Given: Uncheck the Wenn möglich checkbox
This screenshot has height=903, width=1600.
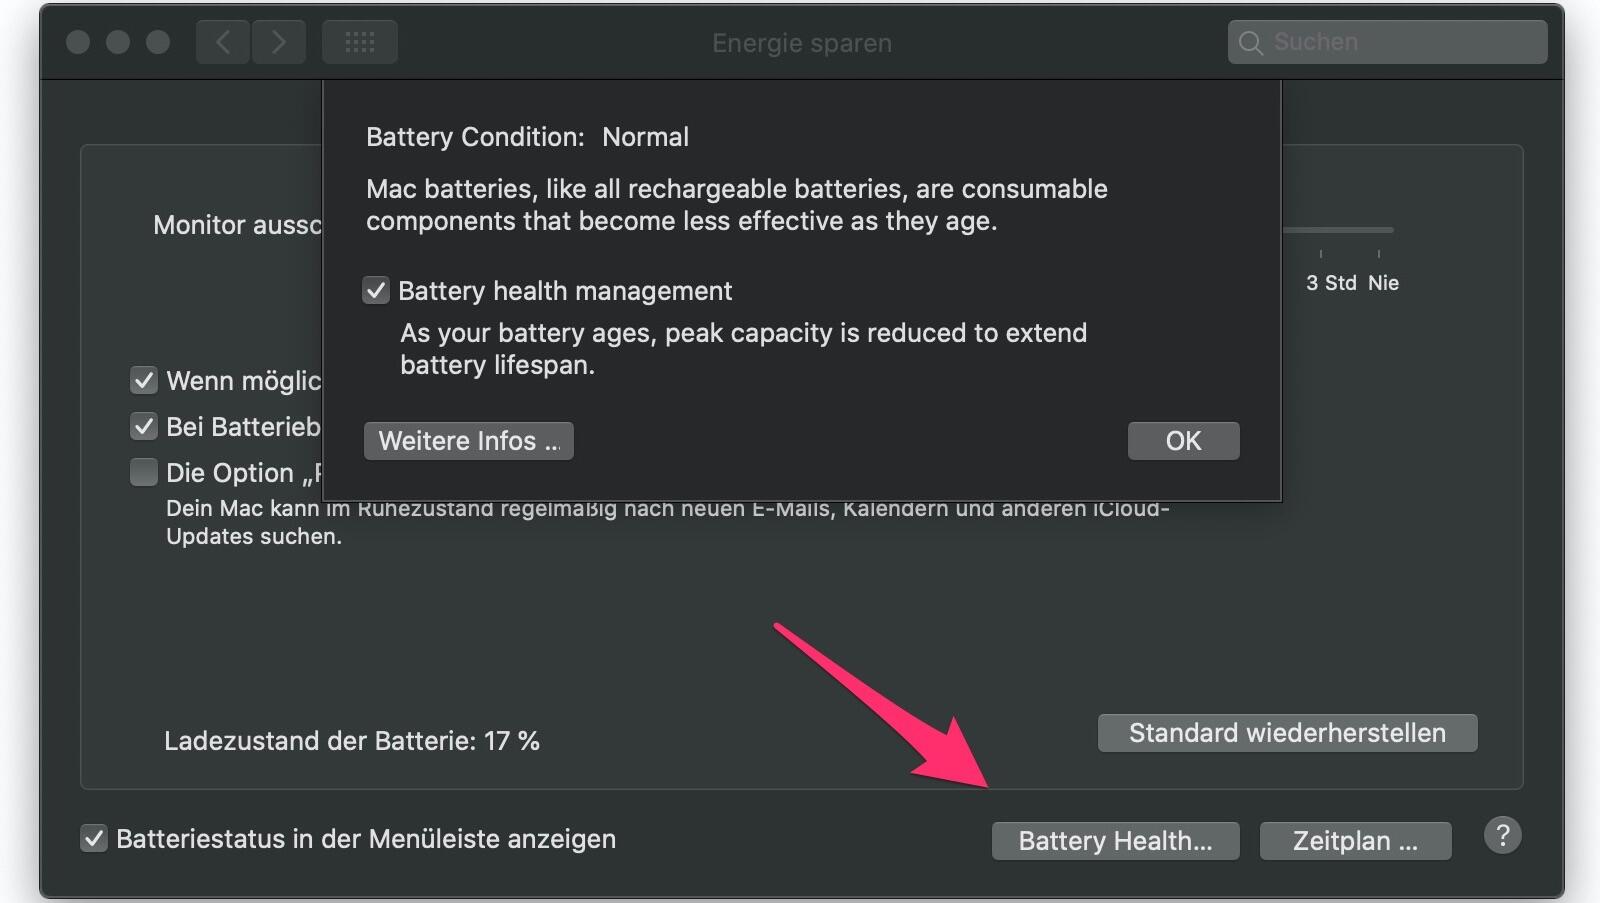Looking at the screenshot, I should [x=144, y=381].
